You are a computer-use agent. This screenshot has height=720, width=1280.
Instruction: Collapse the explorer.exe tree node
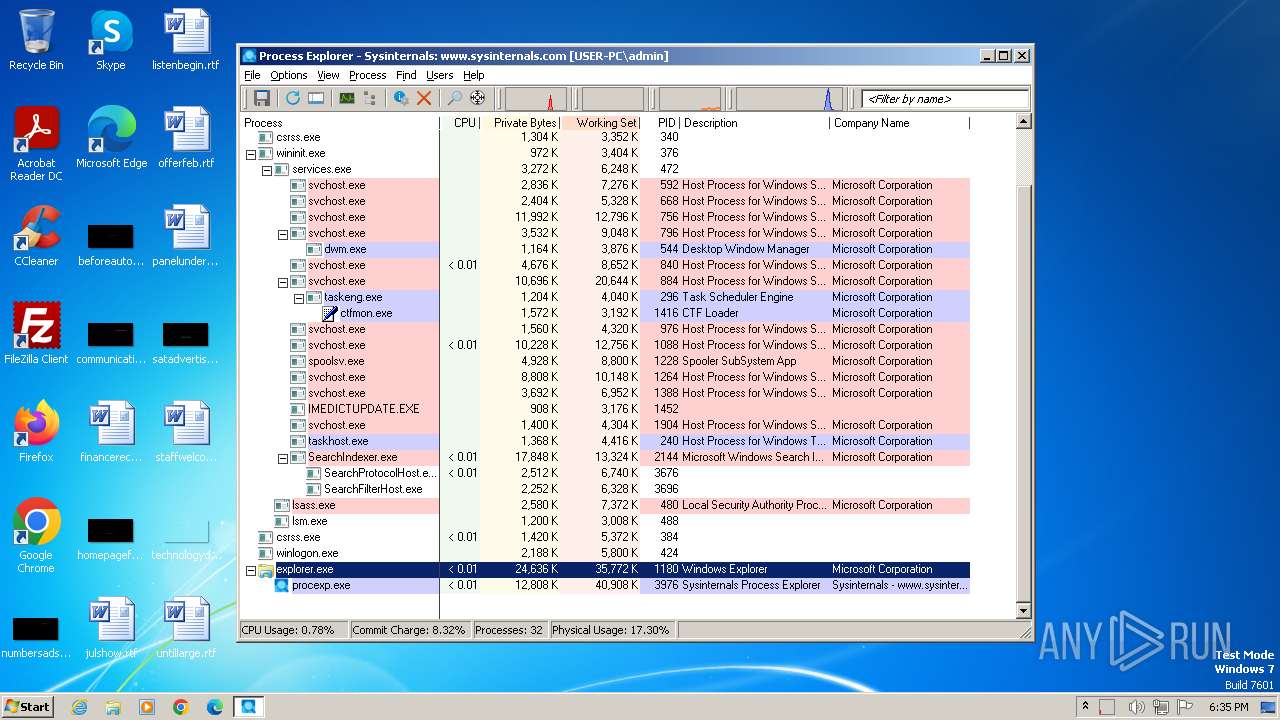point(251,570)
